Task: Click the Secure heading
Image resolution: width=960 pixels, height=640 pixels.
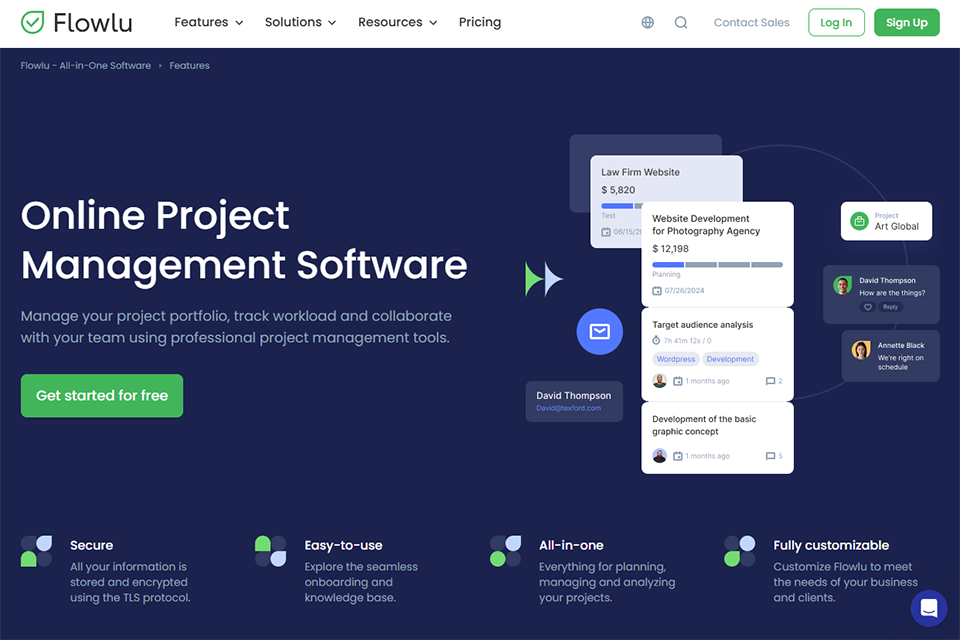Action: pyautogui.click(x=92, y=545)
